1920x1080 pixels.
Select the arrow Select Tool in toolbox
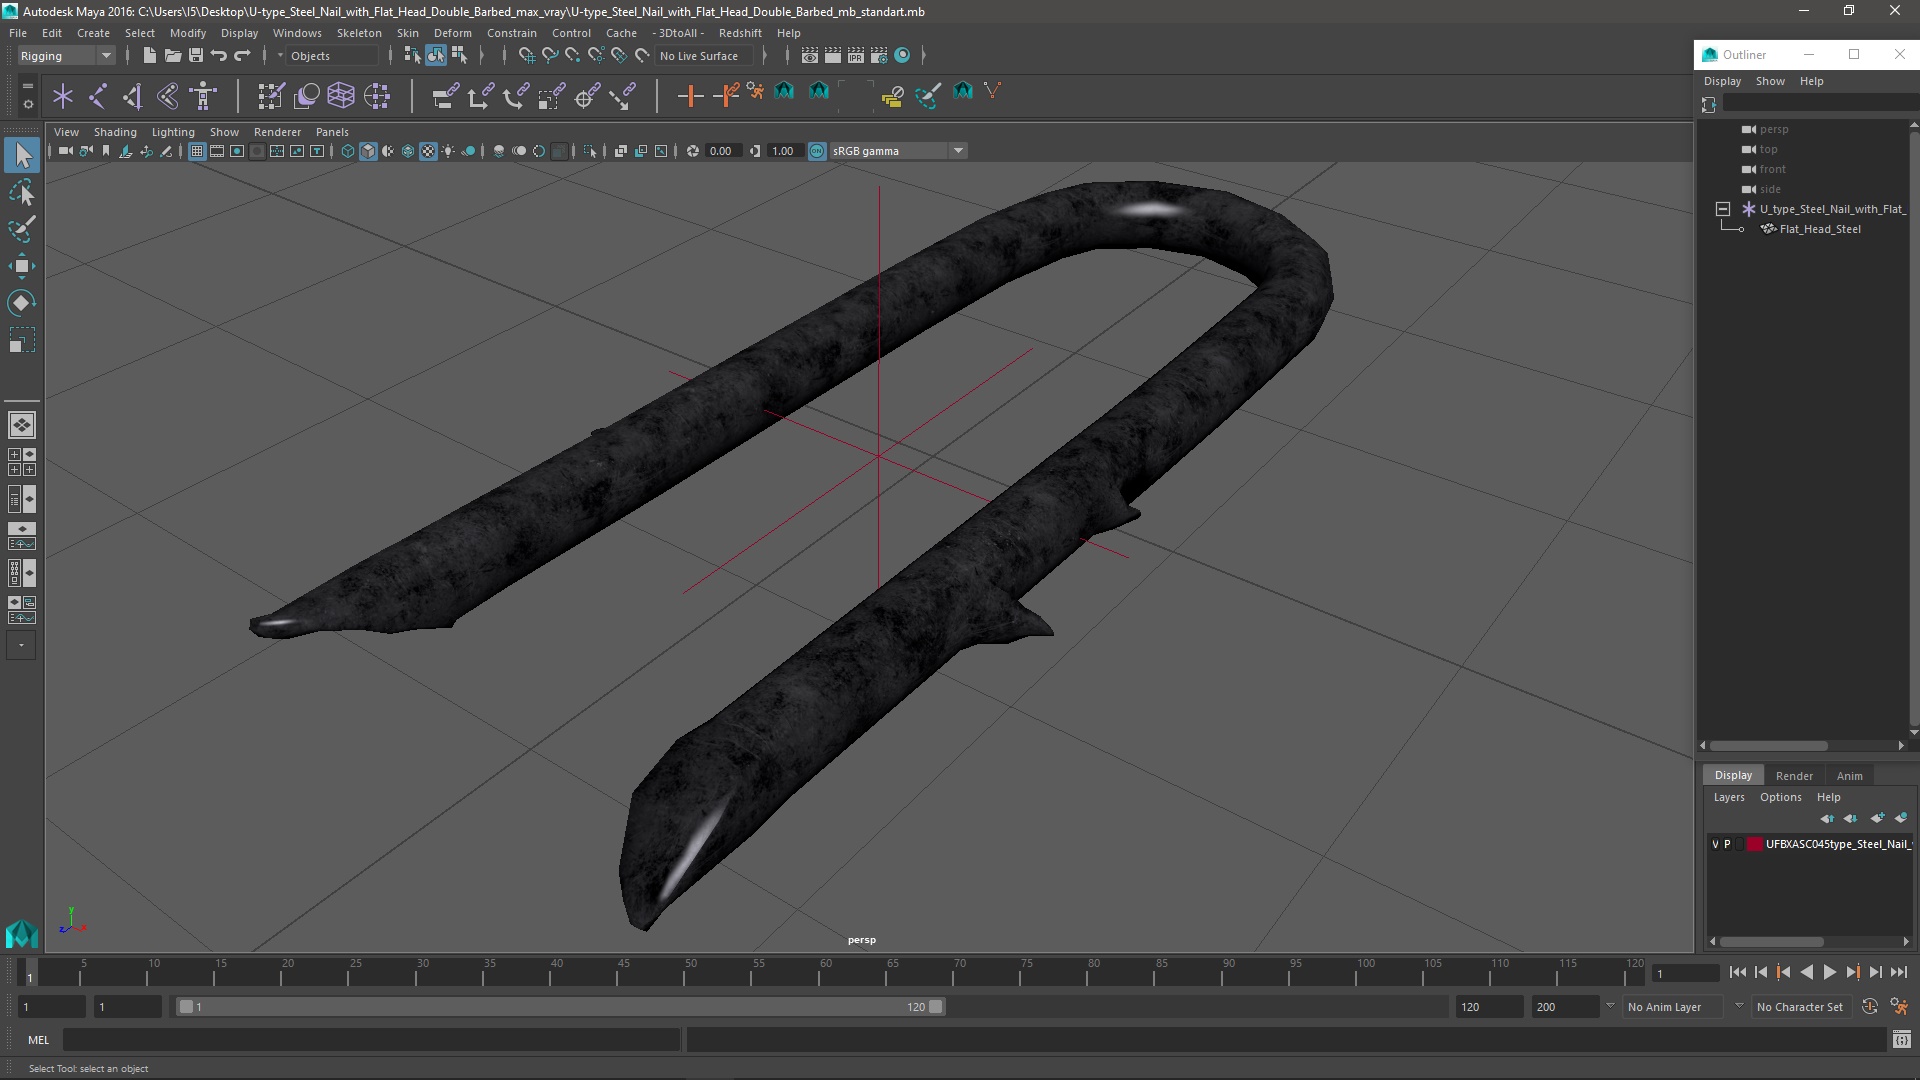22,155
